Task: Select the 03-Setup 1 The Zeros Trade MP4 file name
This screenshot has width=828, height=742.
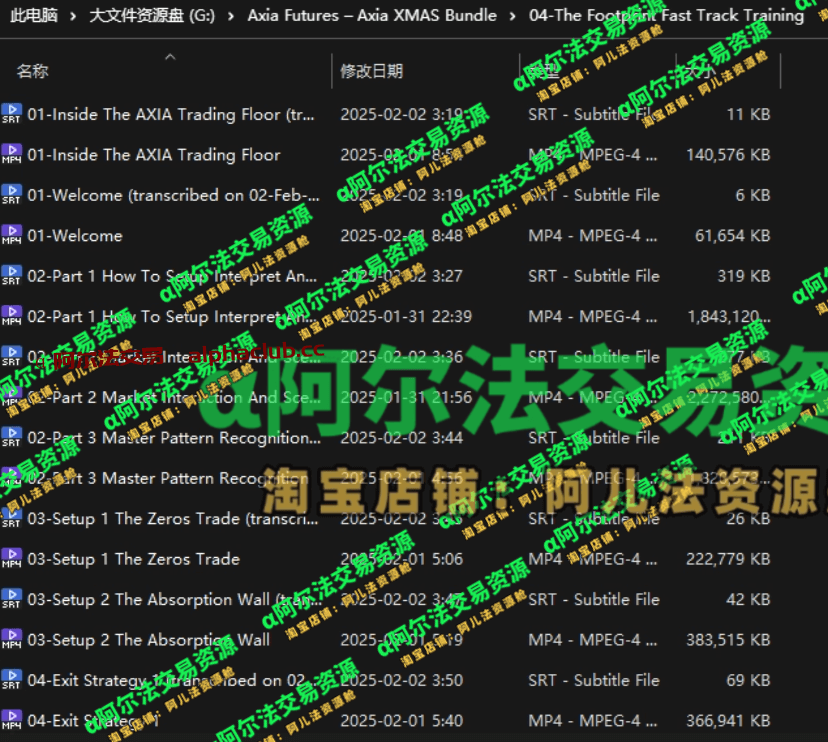Action: coord(133,559)
